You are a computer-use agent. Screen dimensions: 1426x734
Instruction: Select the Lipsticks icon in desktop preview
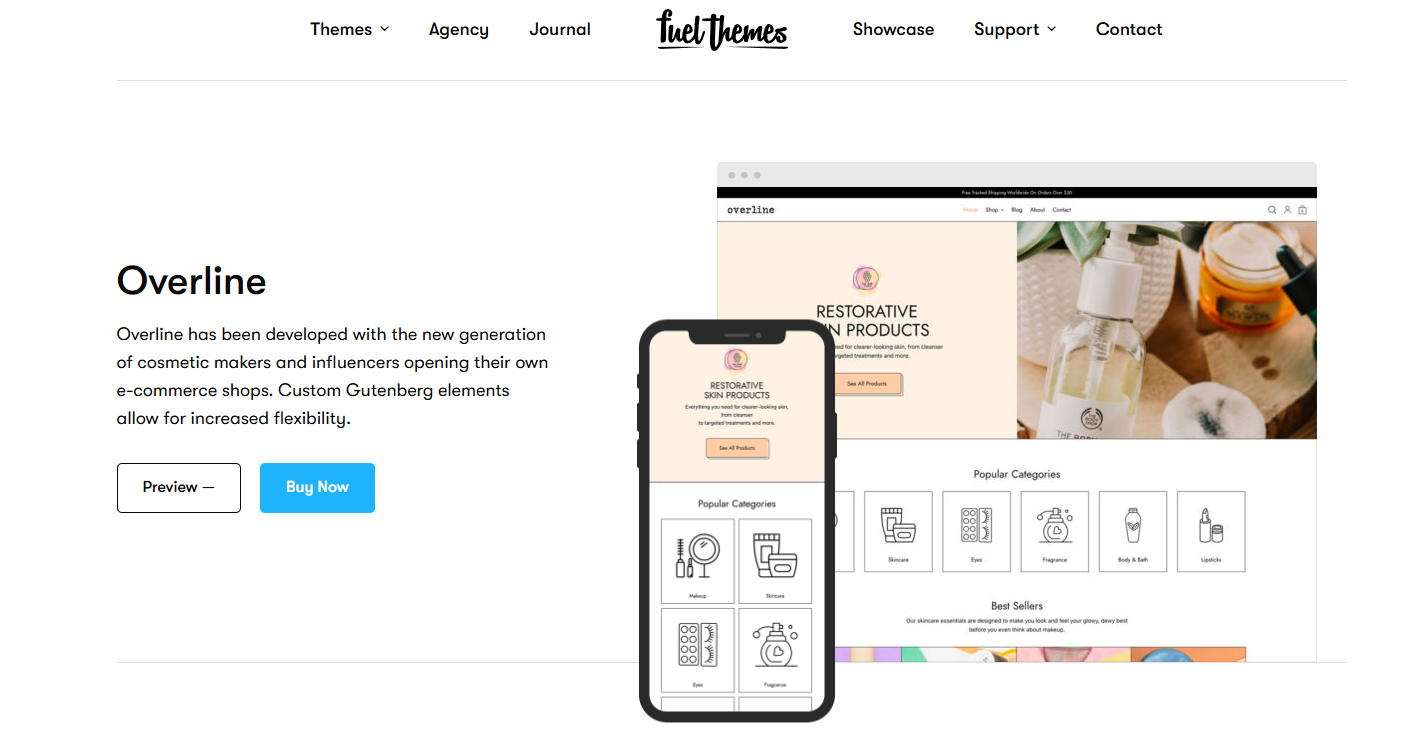pos(1211,531)
